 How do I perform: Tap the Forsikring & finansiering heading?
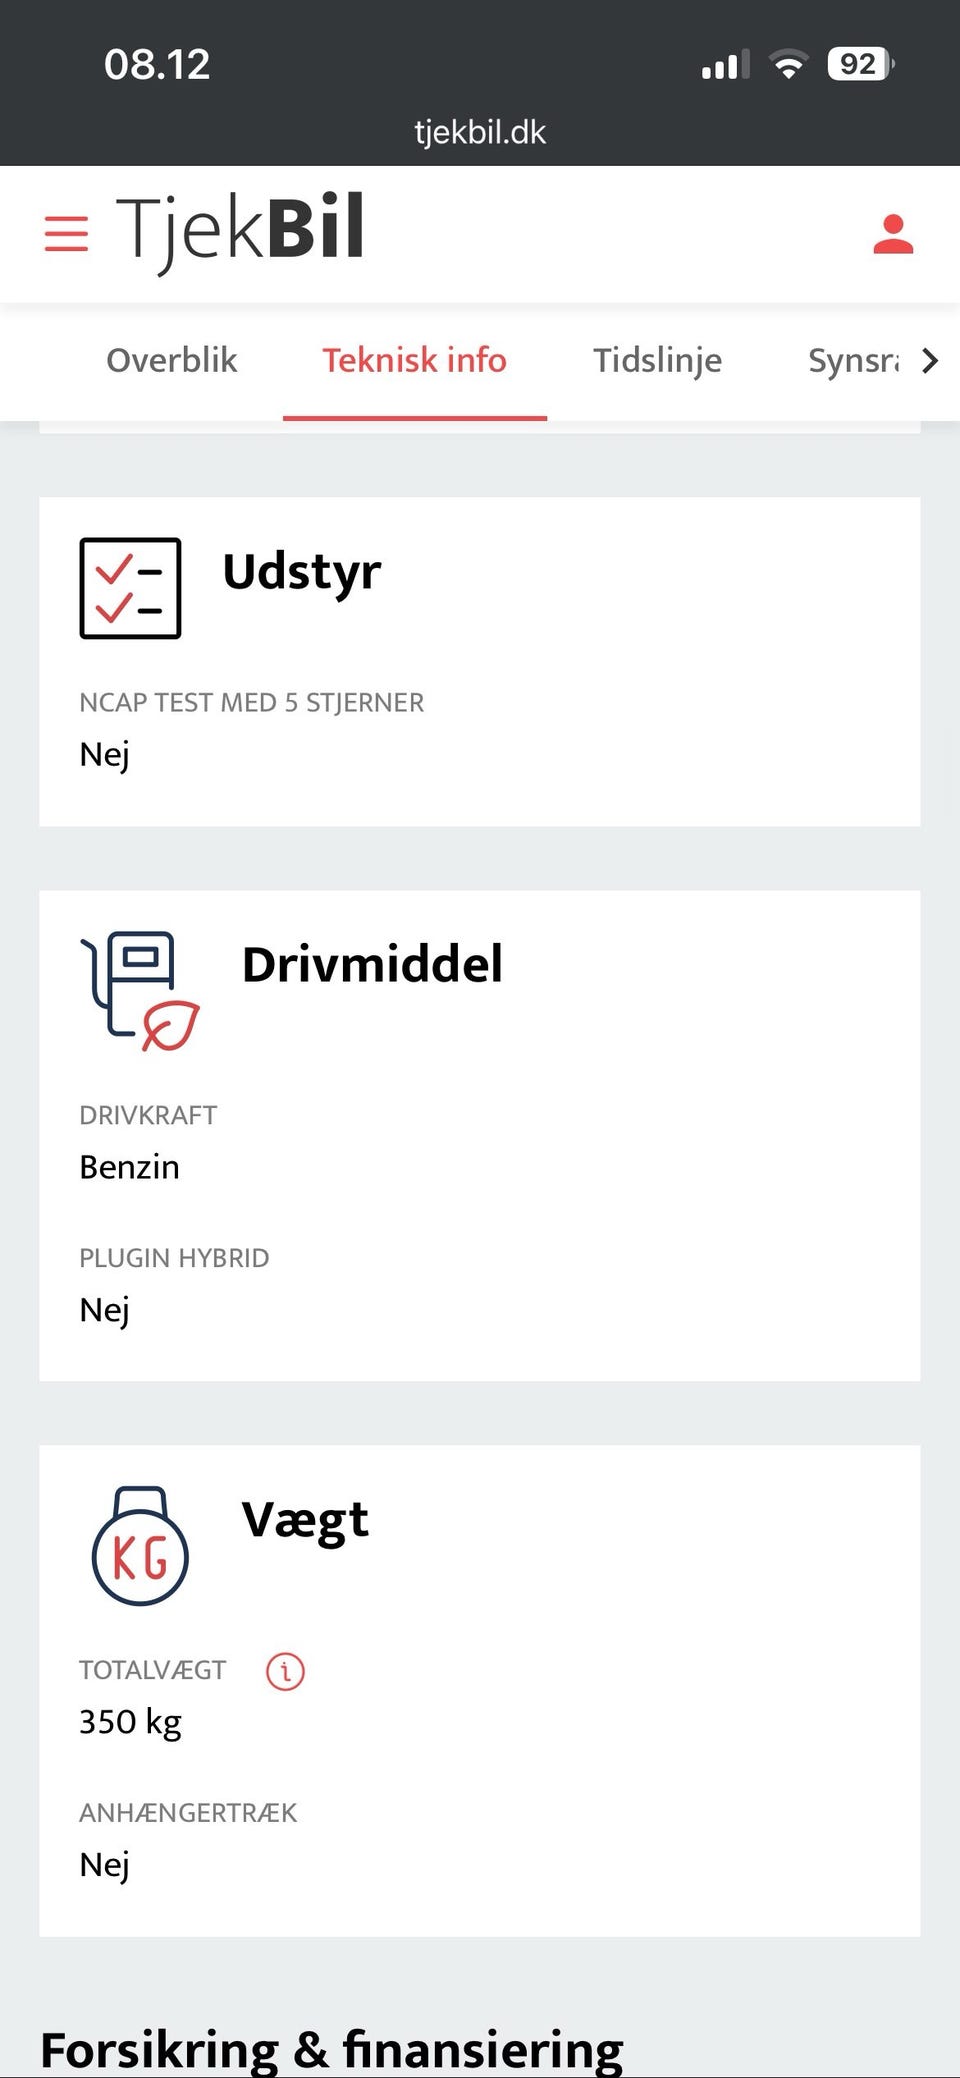tap(331, 2050)
